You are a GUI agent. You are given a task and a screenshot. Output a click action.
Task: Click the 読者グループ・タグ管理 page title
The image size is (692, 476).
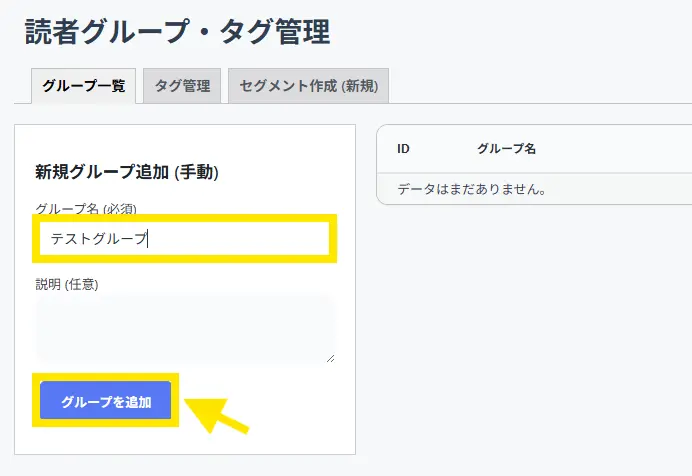(177, 32)
